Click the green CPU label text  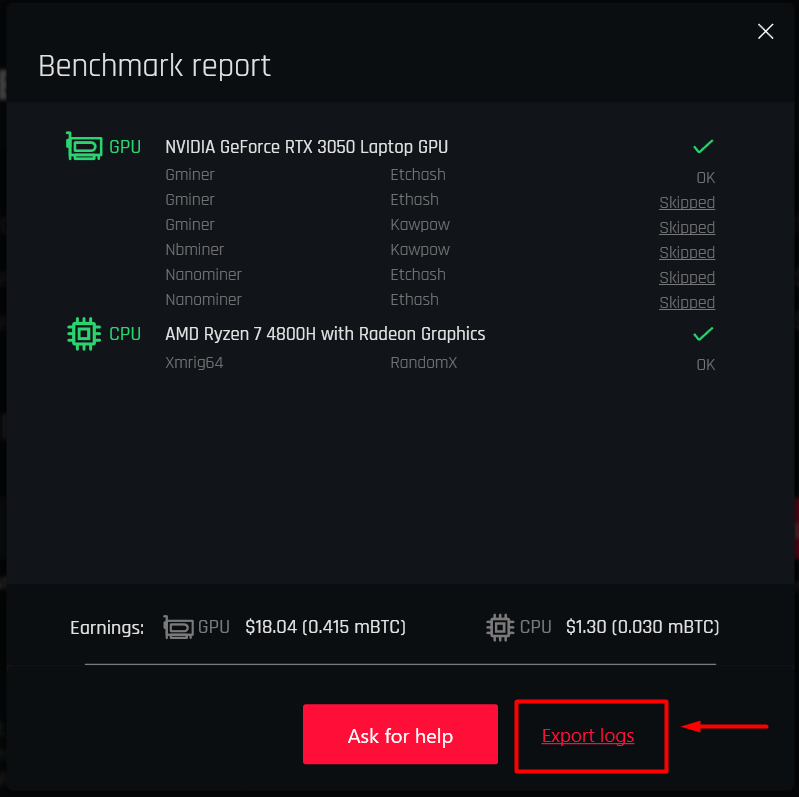125,334
